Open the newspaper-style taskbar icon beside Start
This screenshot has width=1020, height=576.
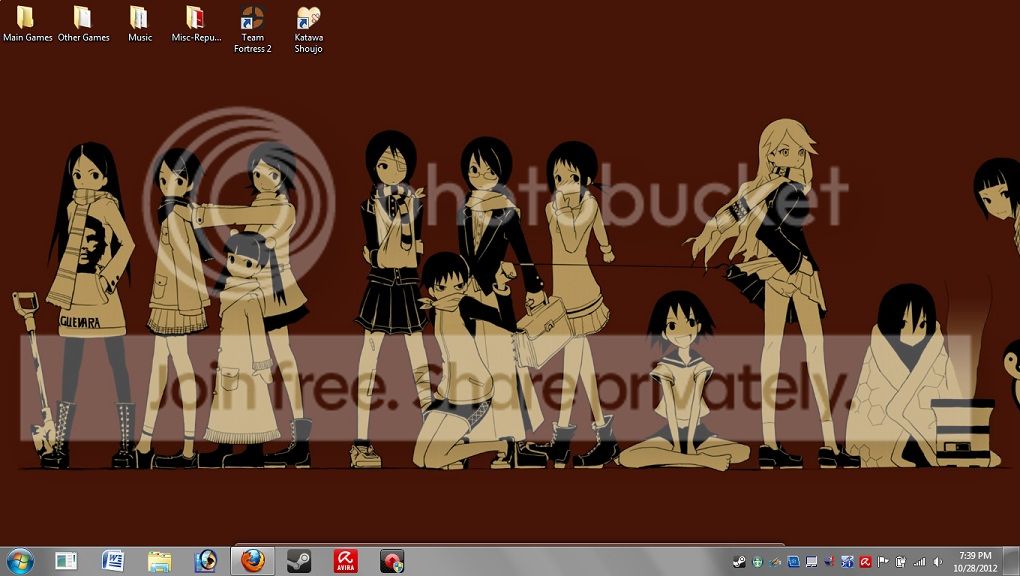(x=66, y=561)
